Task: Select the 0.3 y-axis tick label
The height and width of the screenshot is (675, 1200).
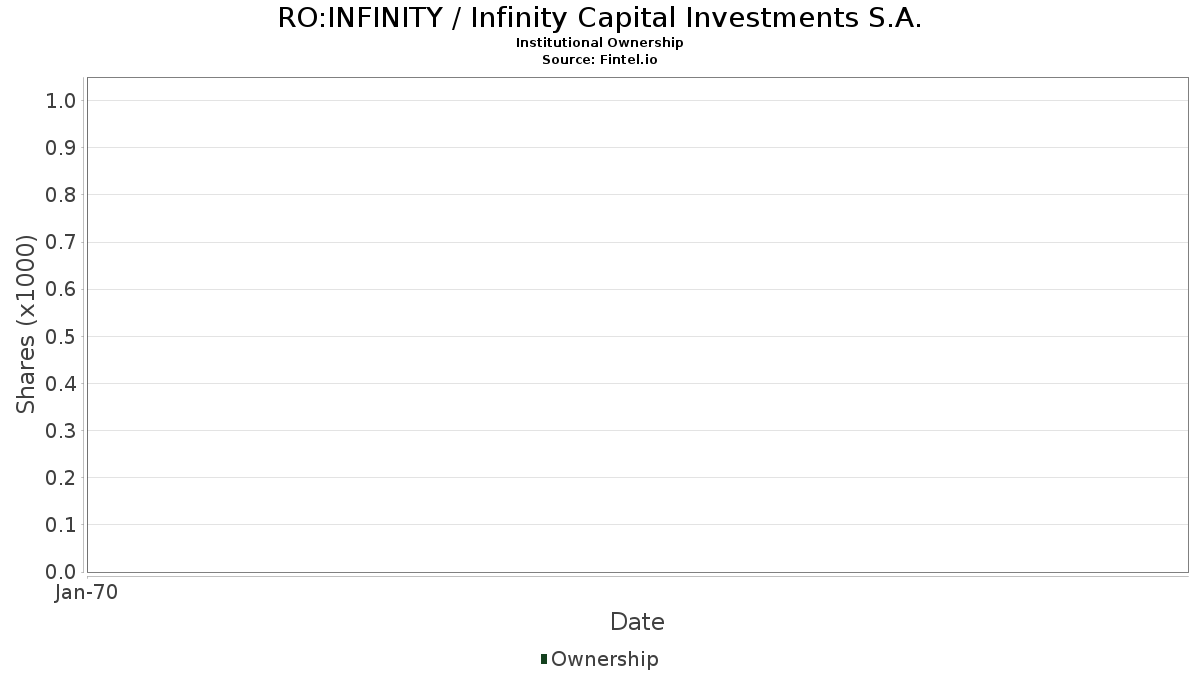Action: pyautogui.click(x=61, y=430)
